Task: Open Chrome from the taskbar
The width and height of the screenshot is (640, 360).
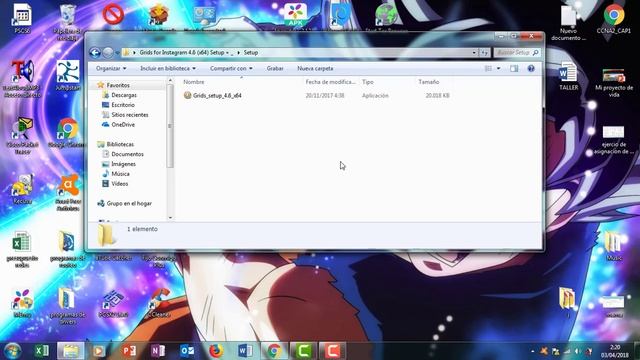Action: (274, 351)
